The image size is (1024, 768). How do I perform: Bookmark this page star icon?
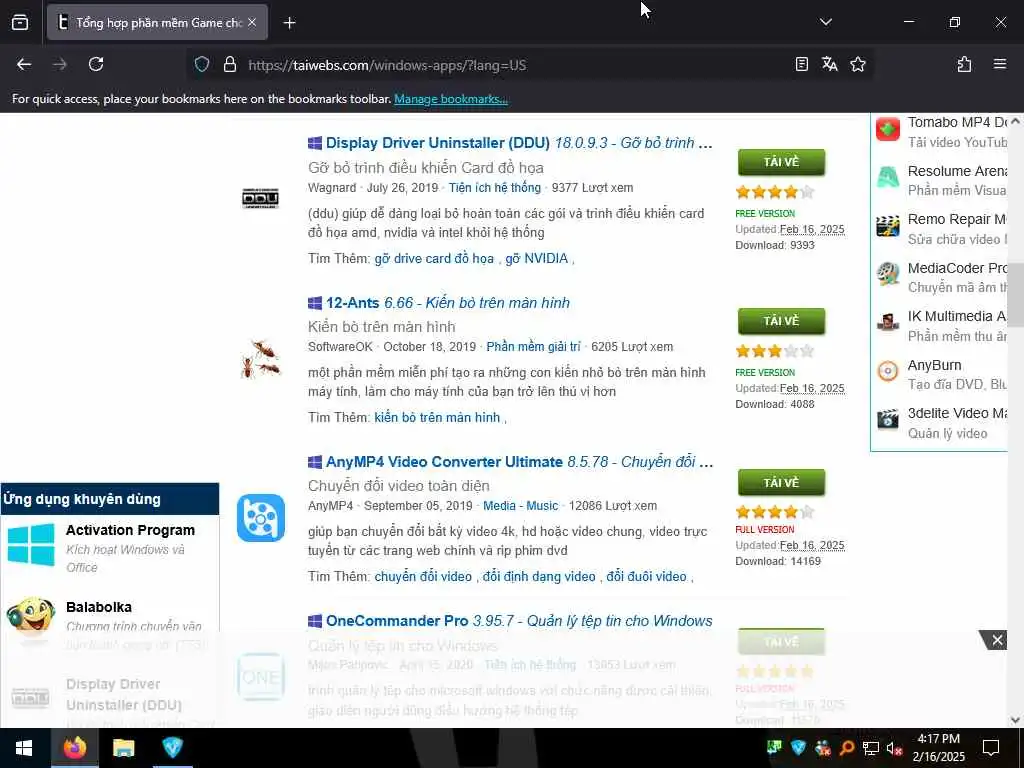click(858, 64)
